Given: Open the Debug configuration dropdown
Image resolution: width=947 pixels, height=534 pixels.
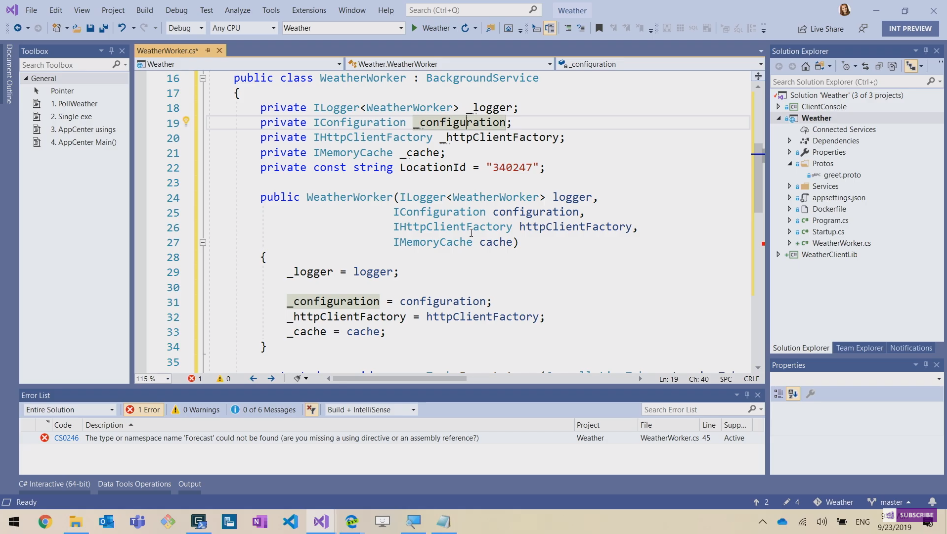Looking at the screenshot, I should (x=186, y=28).
